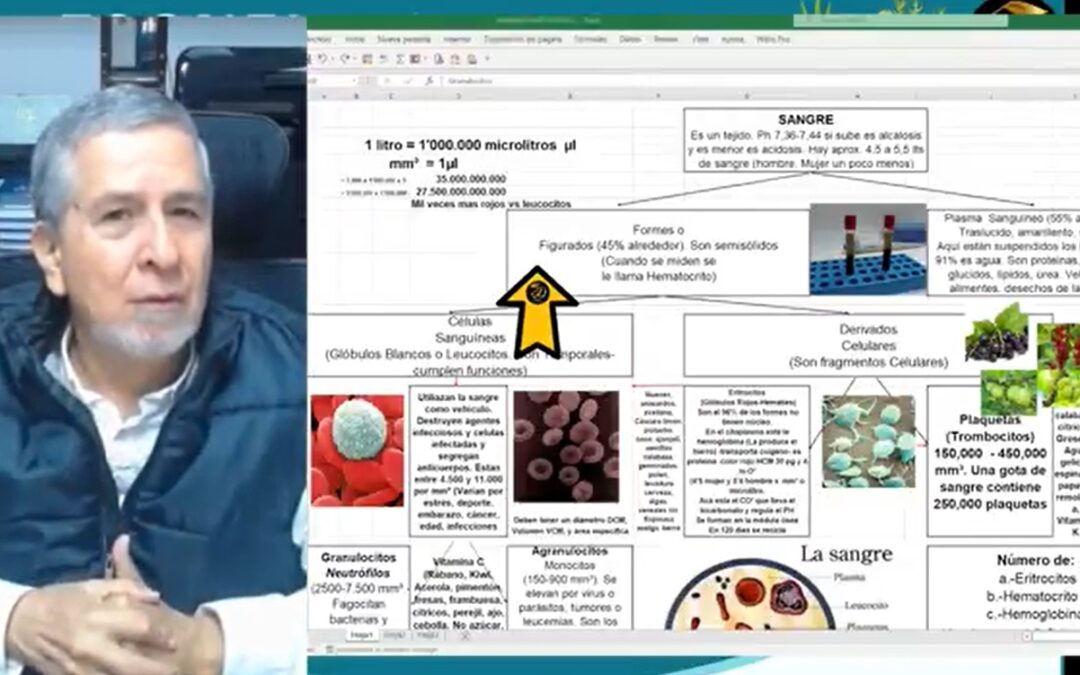This screenshot has width=1080, height=675.
Task: Click the platelets illustration image
Action: click(869, 442)
